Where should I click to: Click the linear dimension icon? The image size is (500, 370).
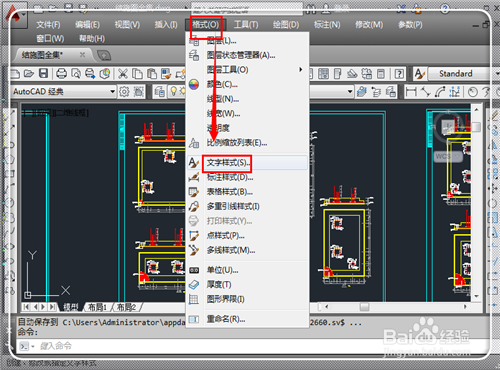pyautogui.click(x=411, y=91)
